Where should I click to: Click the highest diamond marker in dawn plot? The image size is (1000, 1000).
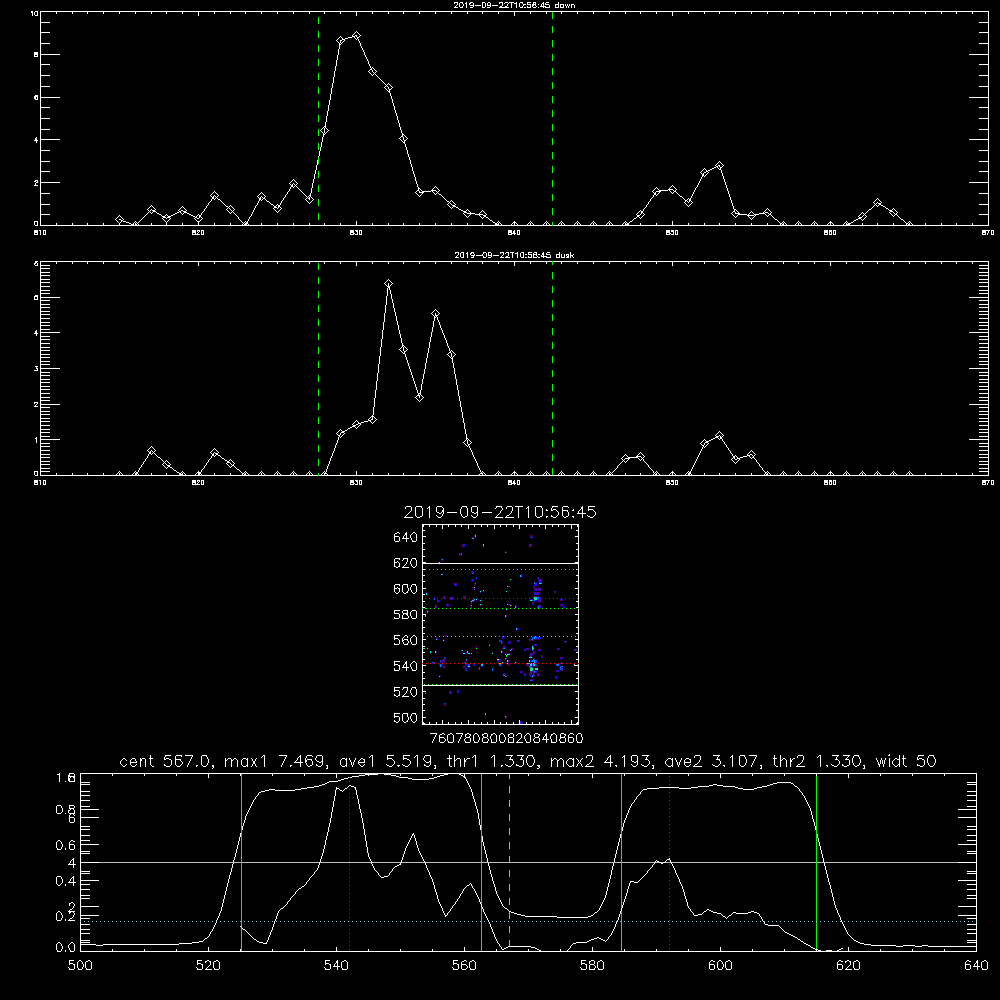(357, 36)
